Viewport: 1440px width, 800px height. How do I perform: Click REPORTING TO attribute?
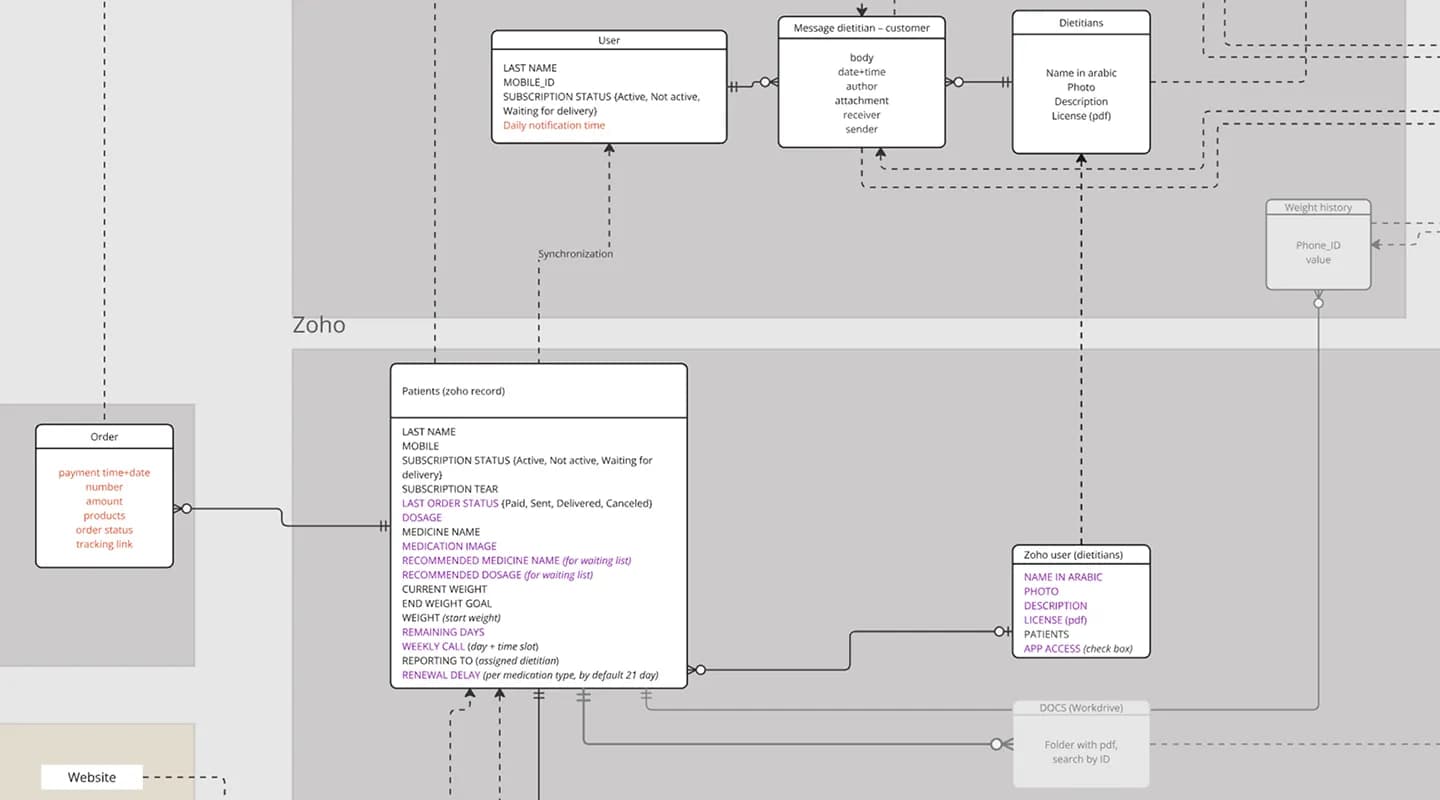tap(480, 661)
